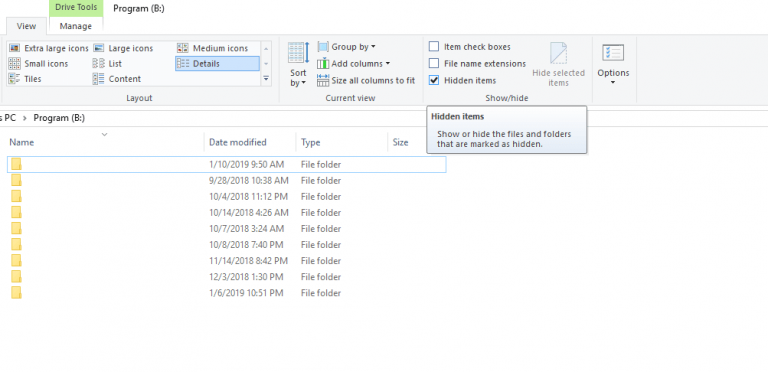The width and height of the screenshot is (768, 372).
Task: Open the Add columns dropdown
Action: pyautogui.click(x=354, y=64)
